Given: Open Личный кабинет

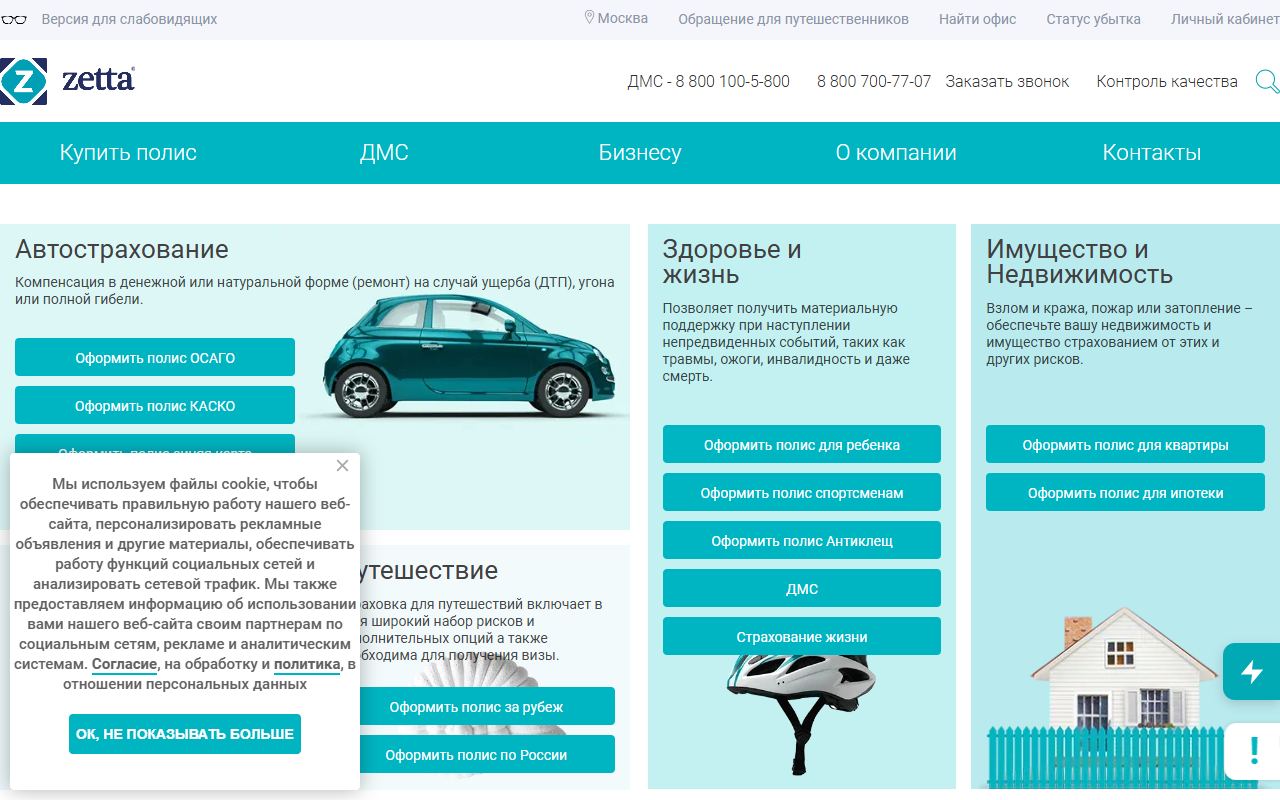Looking at the screenshot, I should 1225,19.
